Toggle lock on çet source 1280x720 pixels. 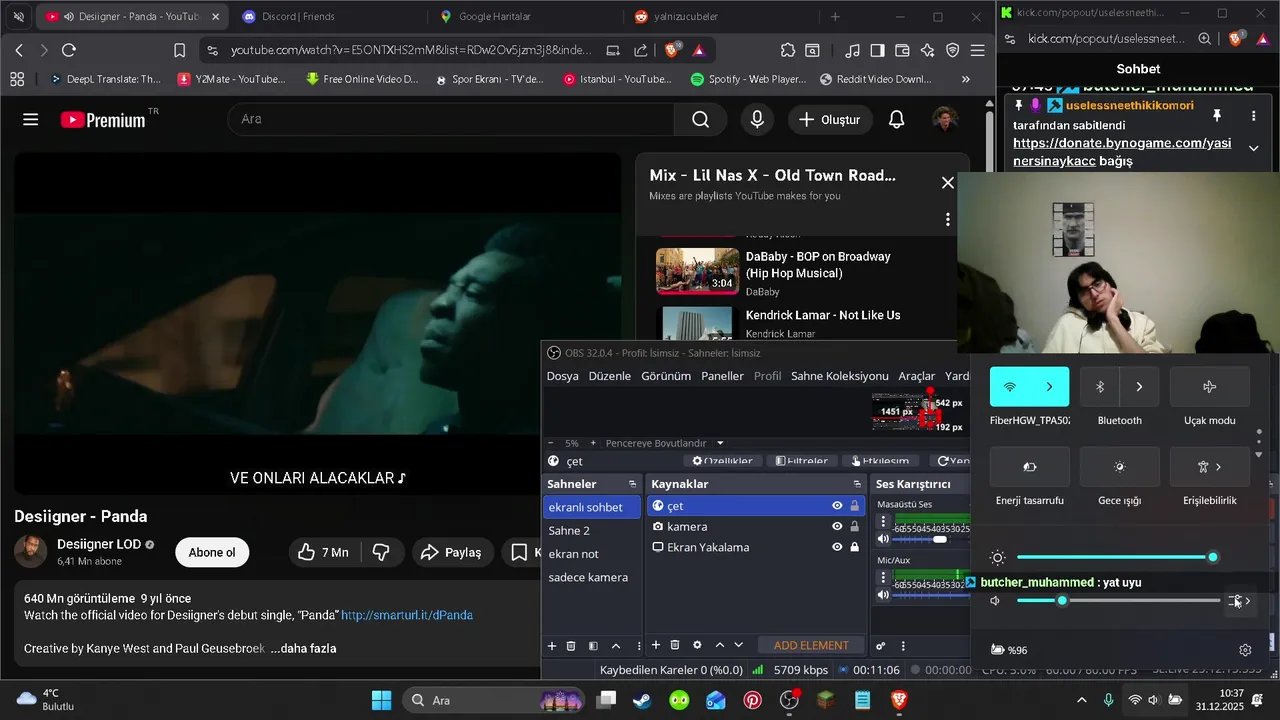point(854,506)
